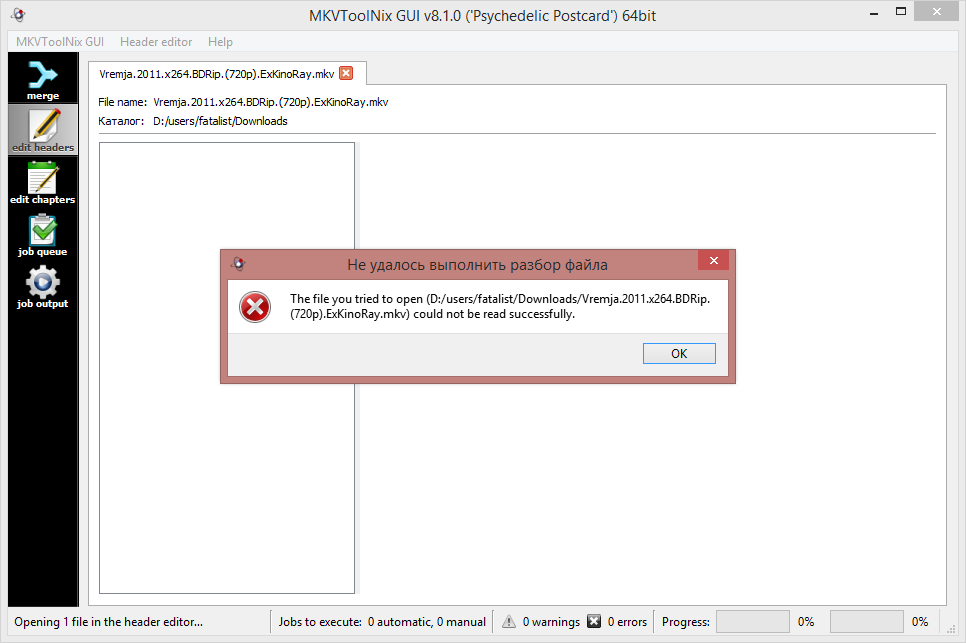Click the '0 warnings' status label
The image size is (966, 643).
[x=551, y=621]
